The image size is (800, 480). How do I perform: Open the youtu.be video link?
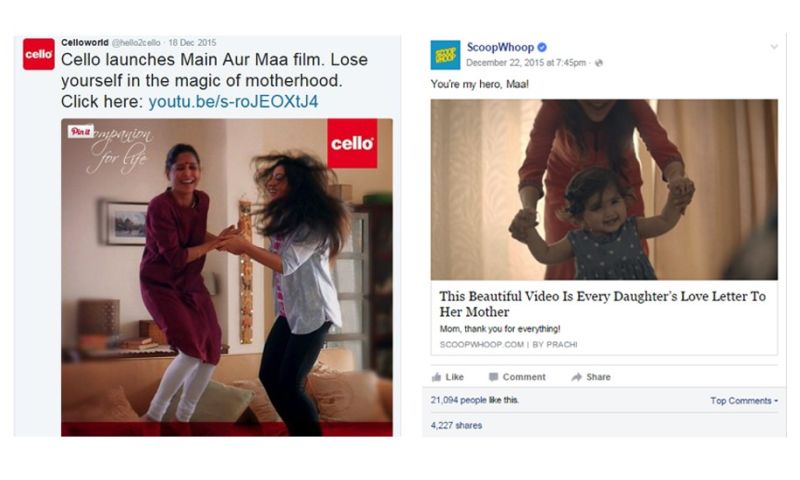[x=233, y=102]
